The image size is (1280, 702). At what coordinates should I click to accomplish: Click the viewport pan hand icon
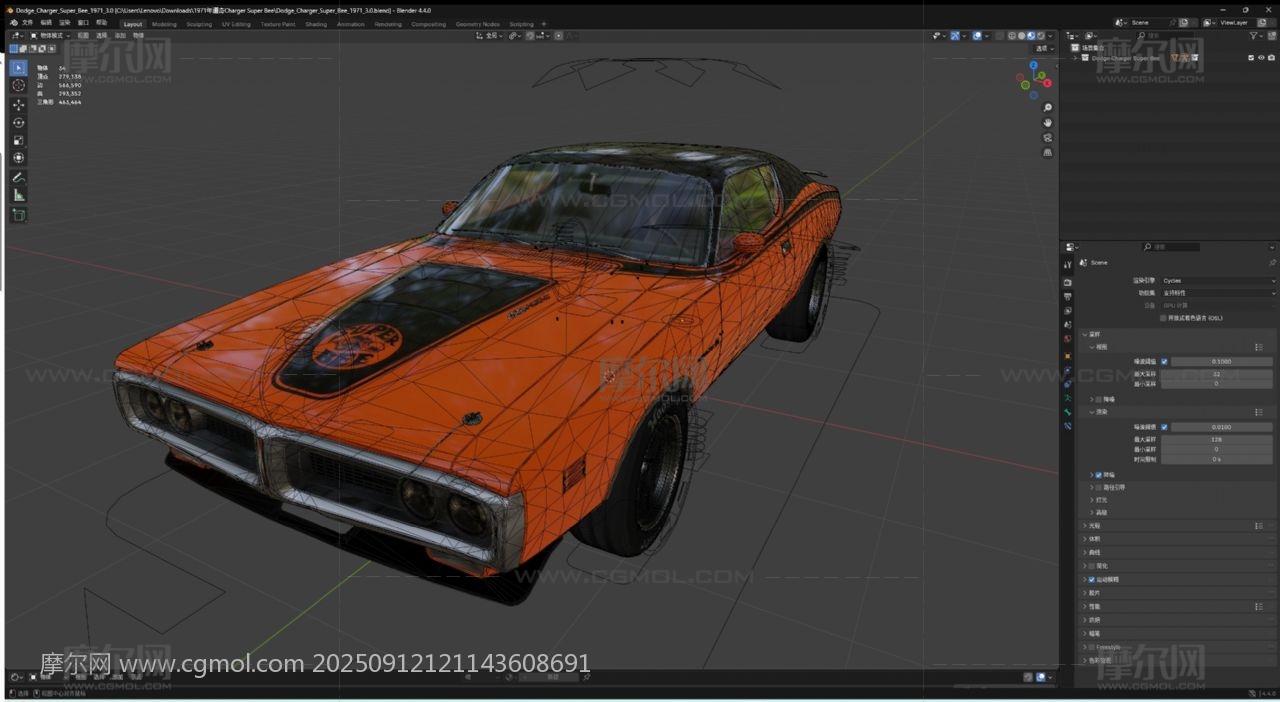1047,122
